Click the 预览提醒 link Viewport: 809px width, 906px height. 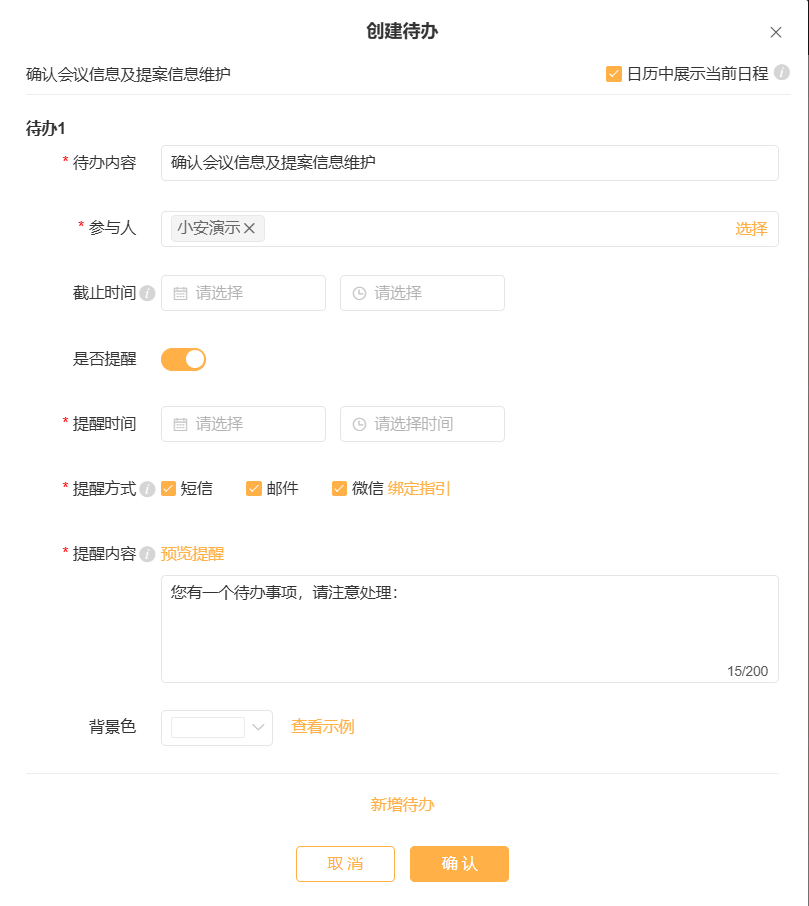coord(192,554)
